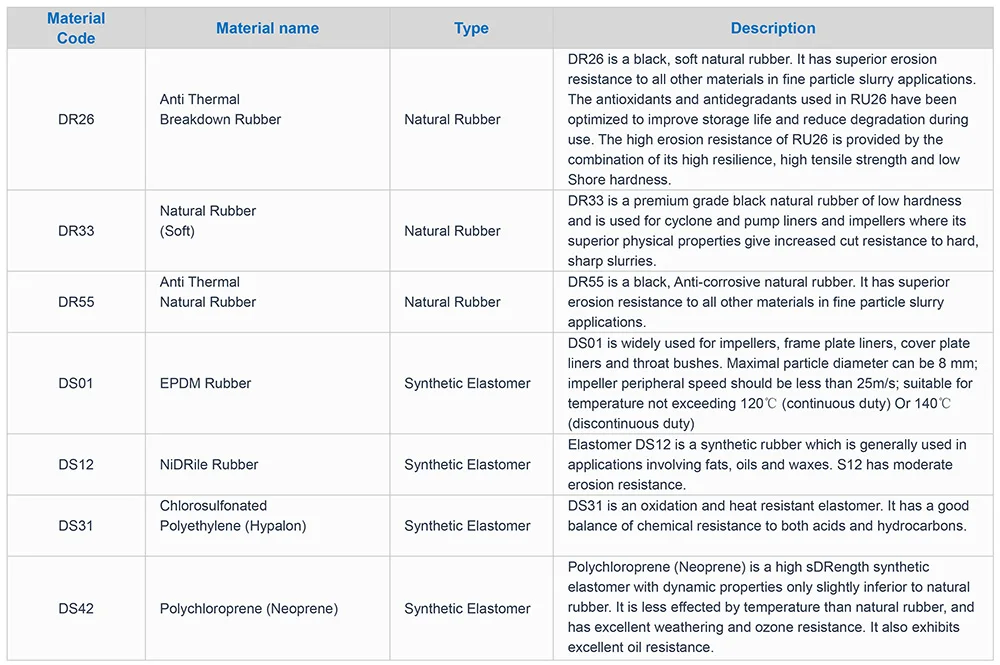Screen dimensions: 1000x665
Task: Click the Material Code column header
Action: click(x=76, y=28)
